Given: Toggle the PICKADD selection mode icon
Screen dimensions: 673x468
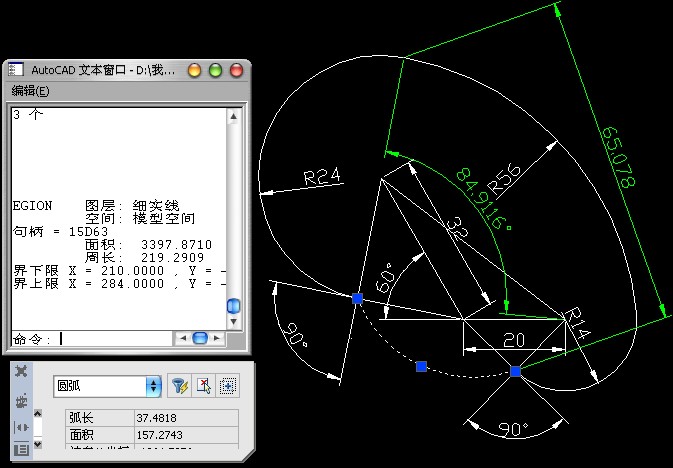Looking at the screenshot, I should point(227,386).
